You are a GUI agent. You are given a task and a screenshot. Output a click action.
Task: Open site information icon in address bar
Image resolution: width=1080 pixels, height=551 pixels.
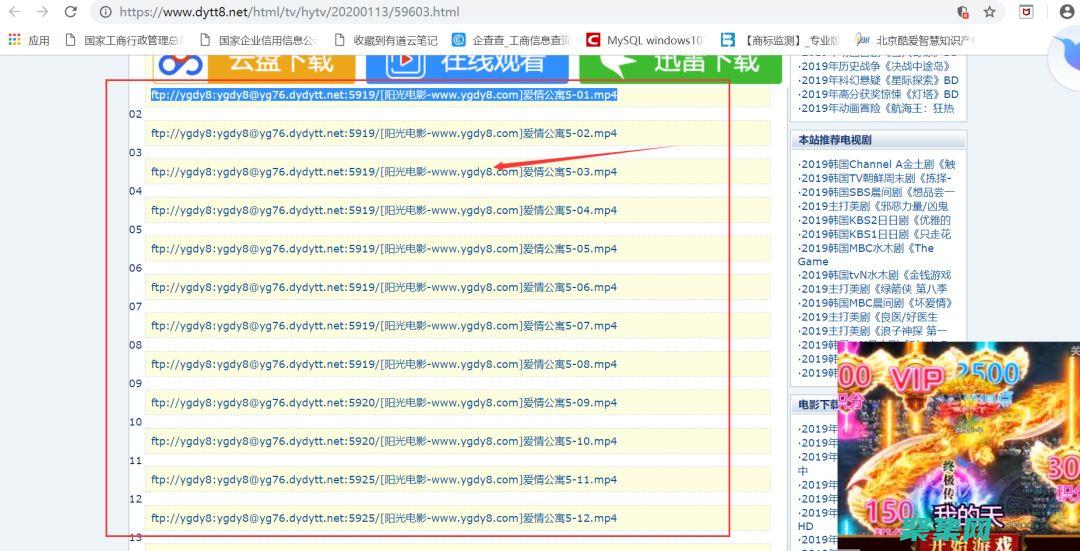tap(105, 12)
